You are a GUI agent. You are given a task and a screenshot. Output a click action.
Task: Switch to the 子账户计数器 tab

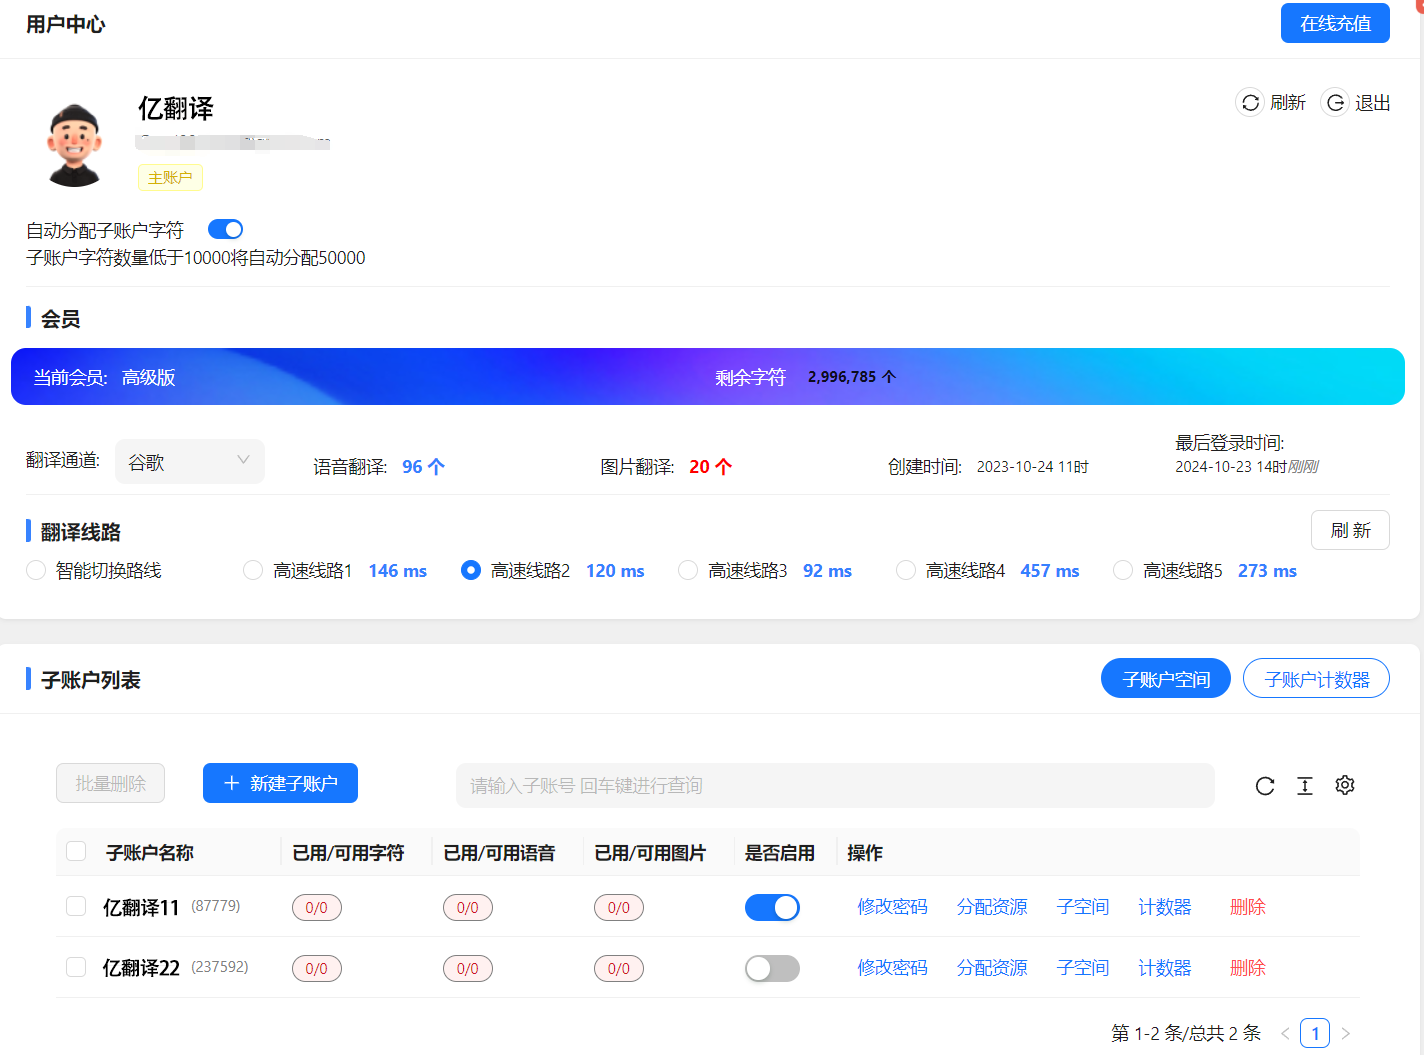tap(1316, 678)
